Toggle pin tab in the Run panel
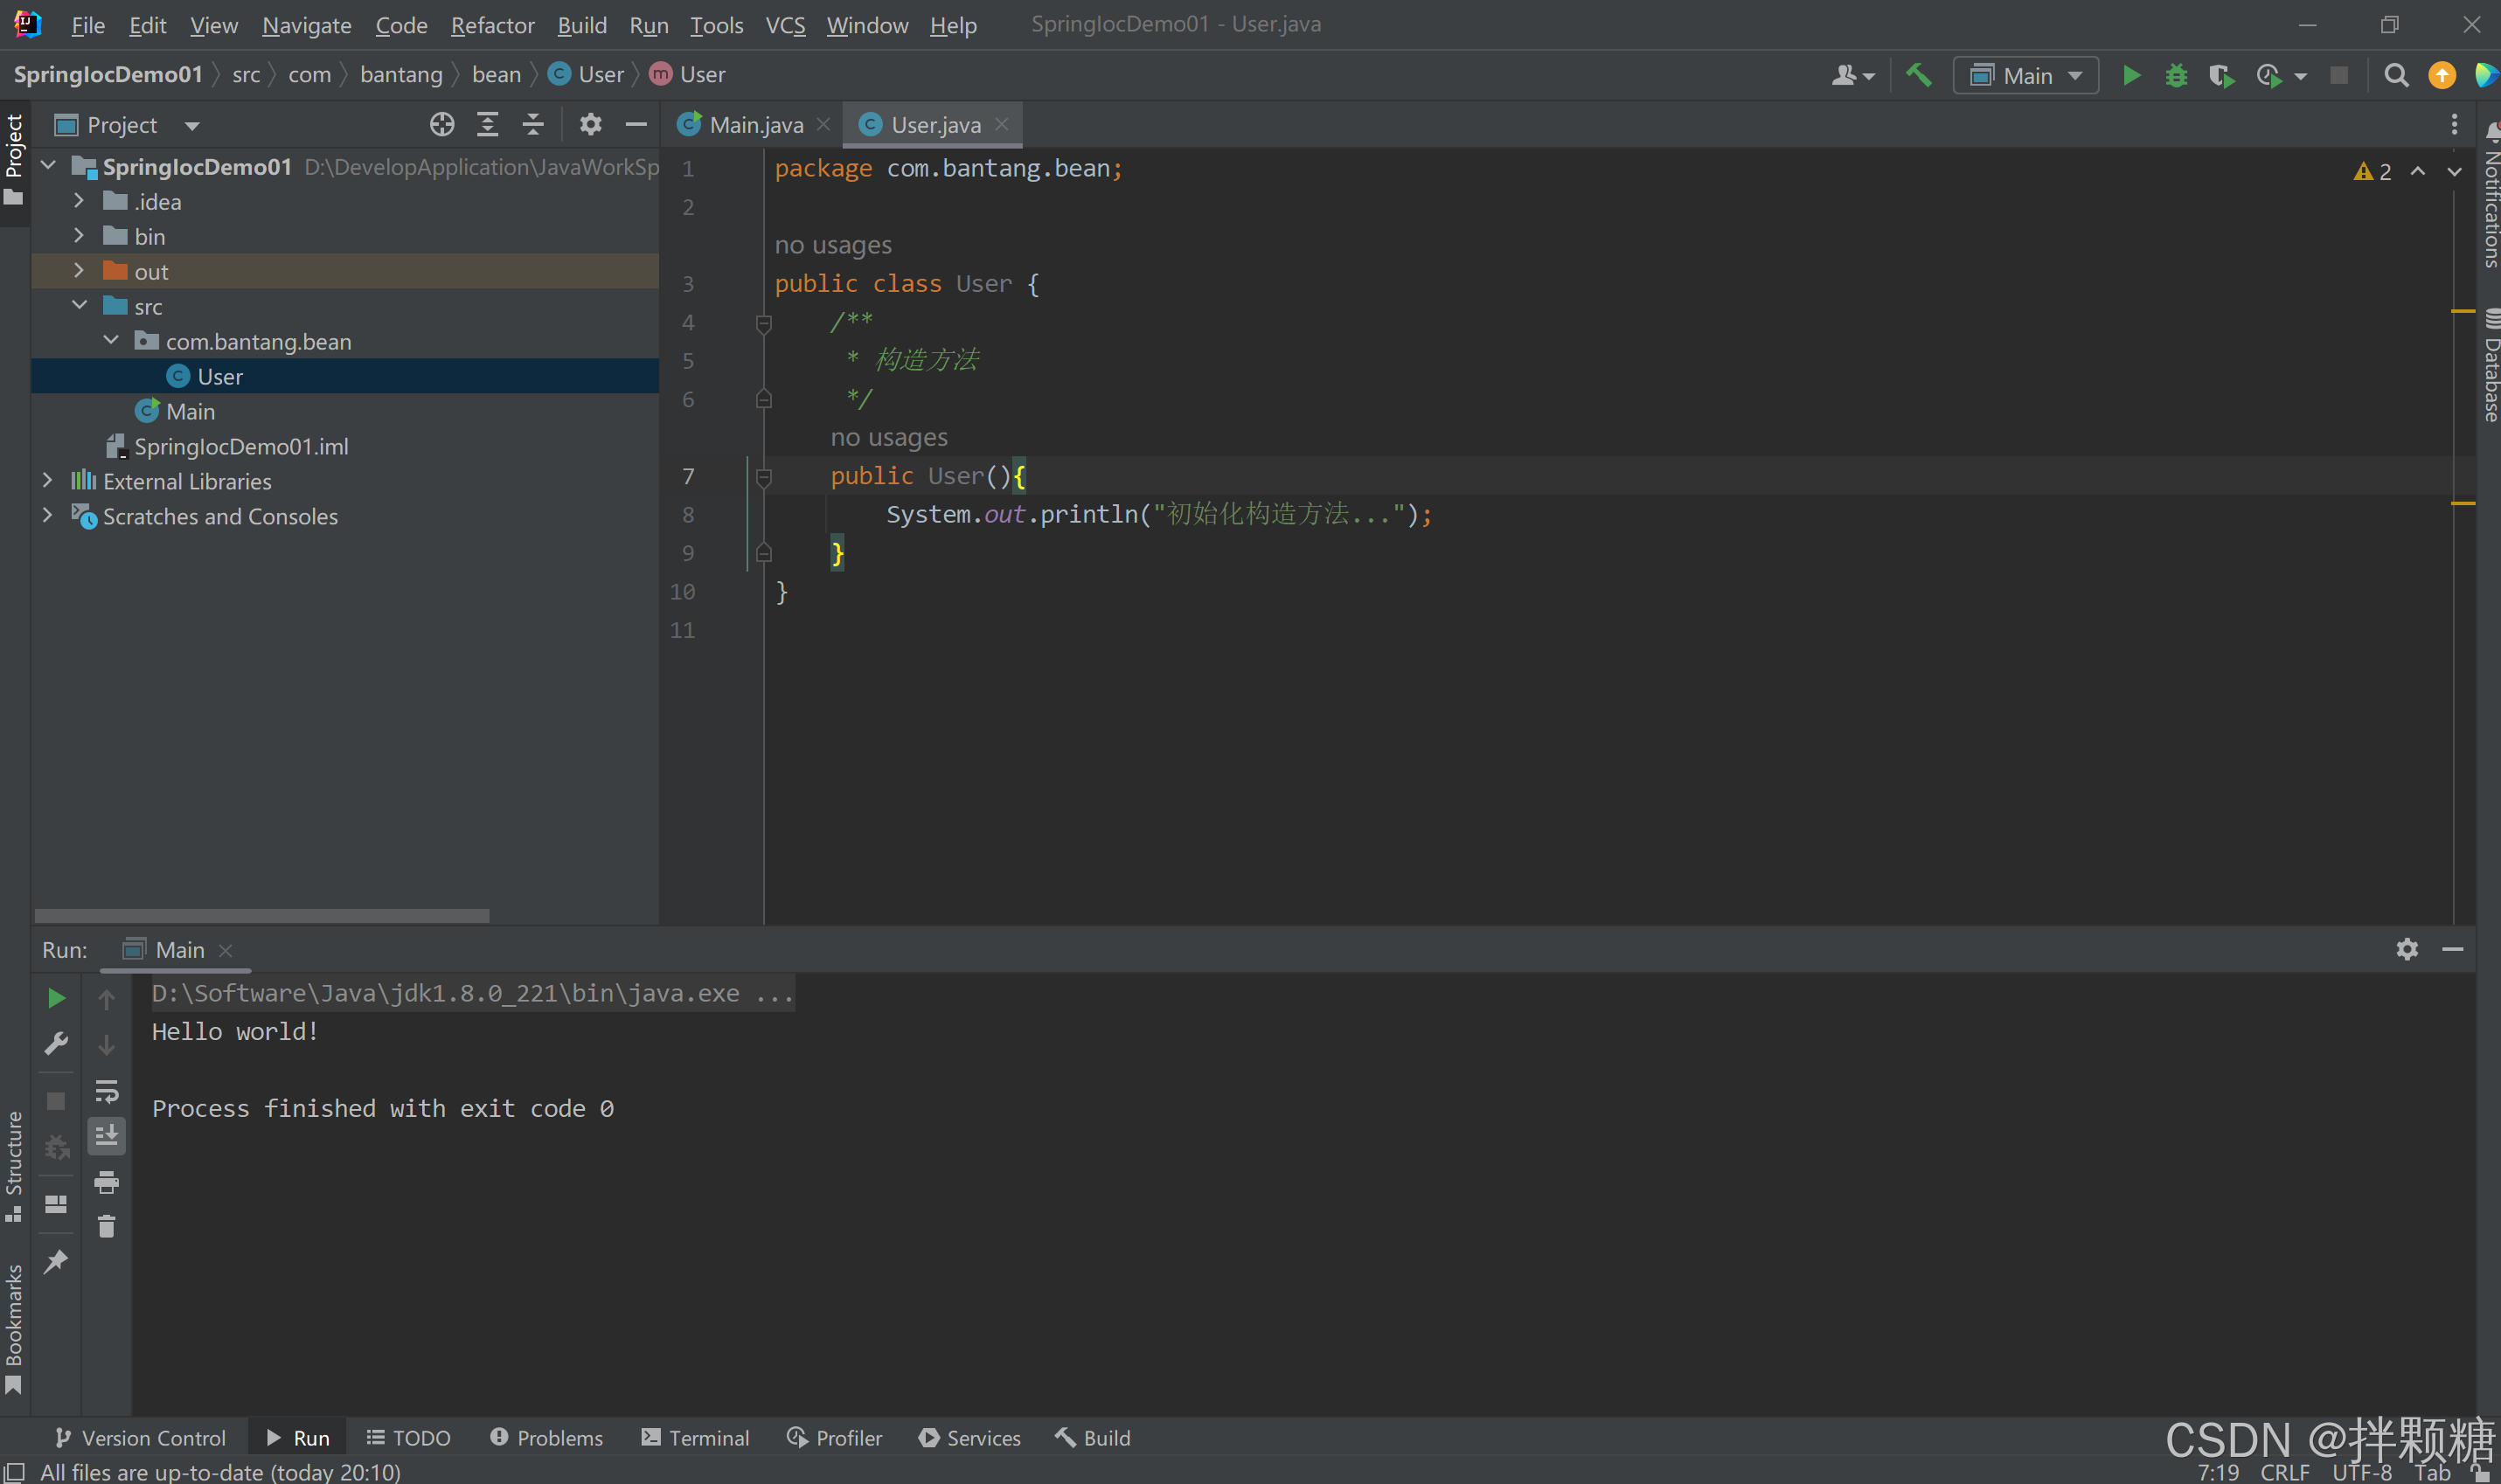 [x=56, y=1262]
